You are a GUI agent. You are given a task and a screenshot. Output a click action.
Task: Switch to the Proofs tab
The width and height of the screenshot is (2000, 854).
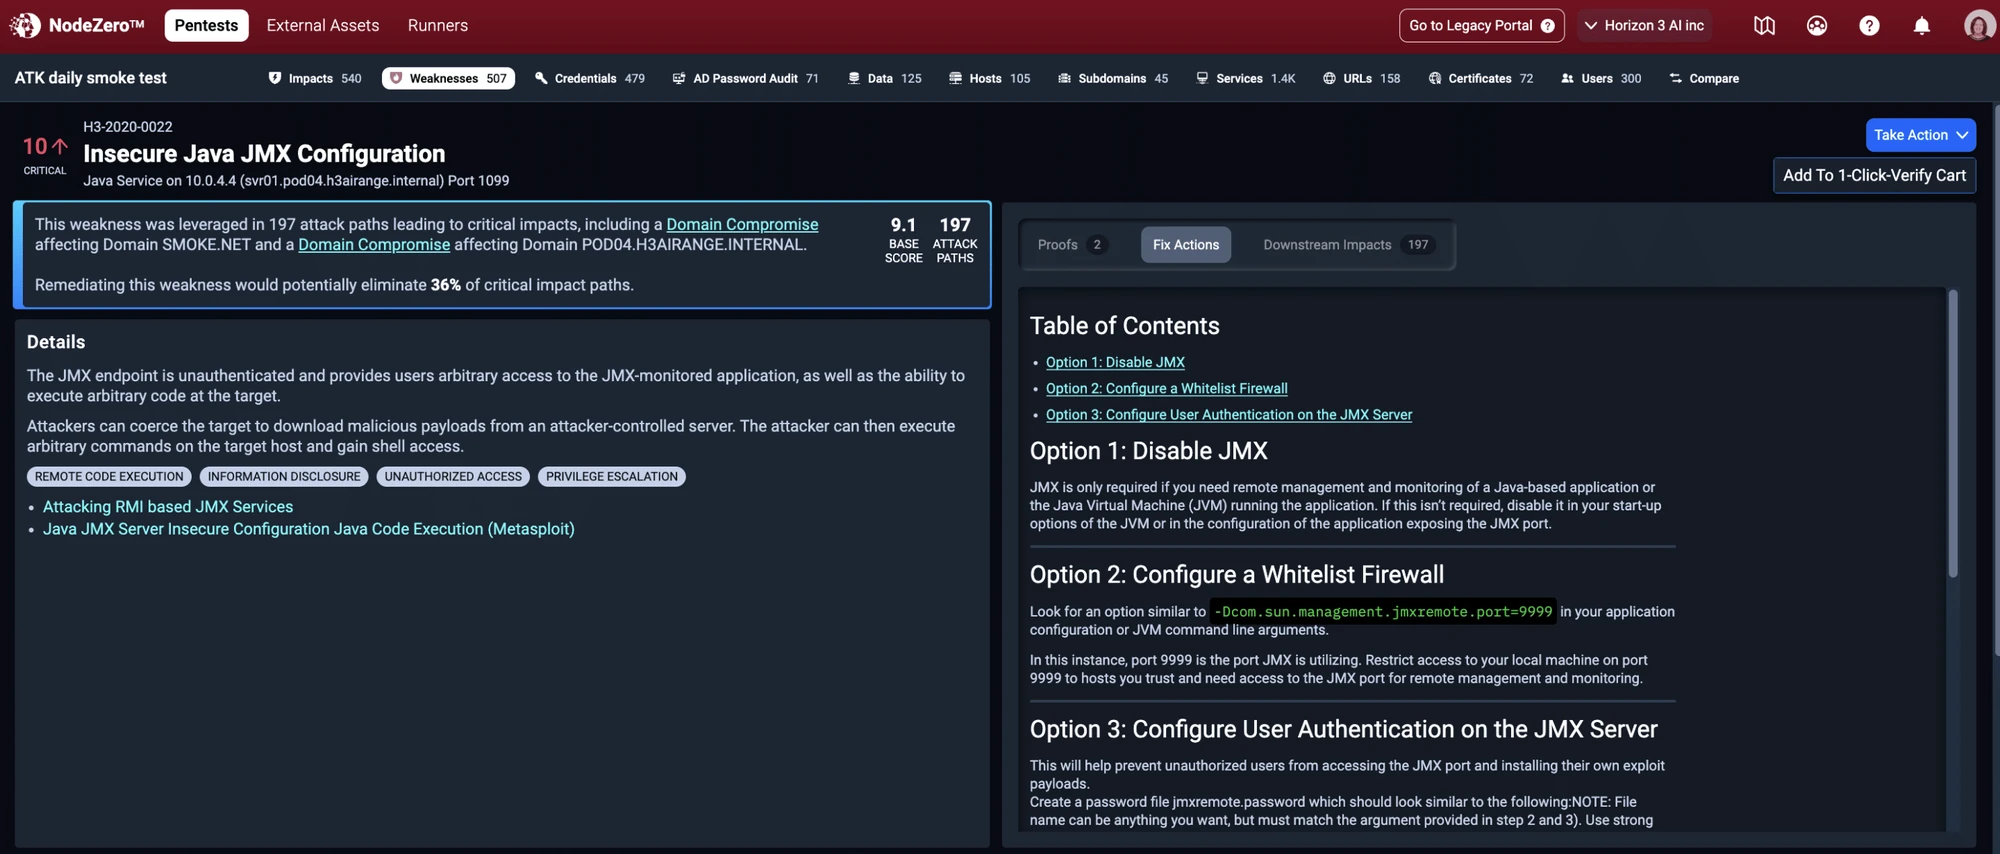click(1072, 245)
